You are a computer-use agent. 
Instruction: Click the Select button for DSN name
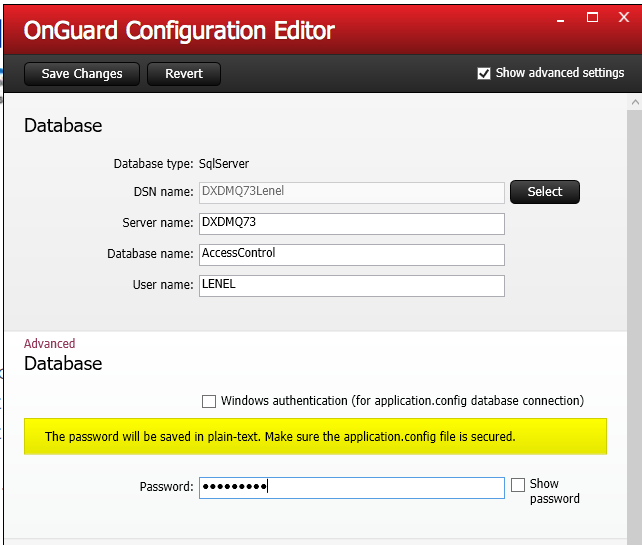point(545,192)
